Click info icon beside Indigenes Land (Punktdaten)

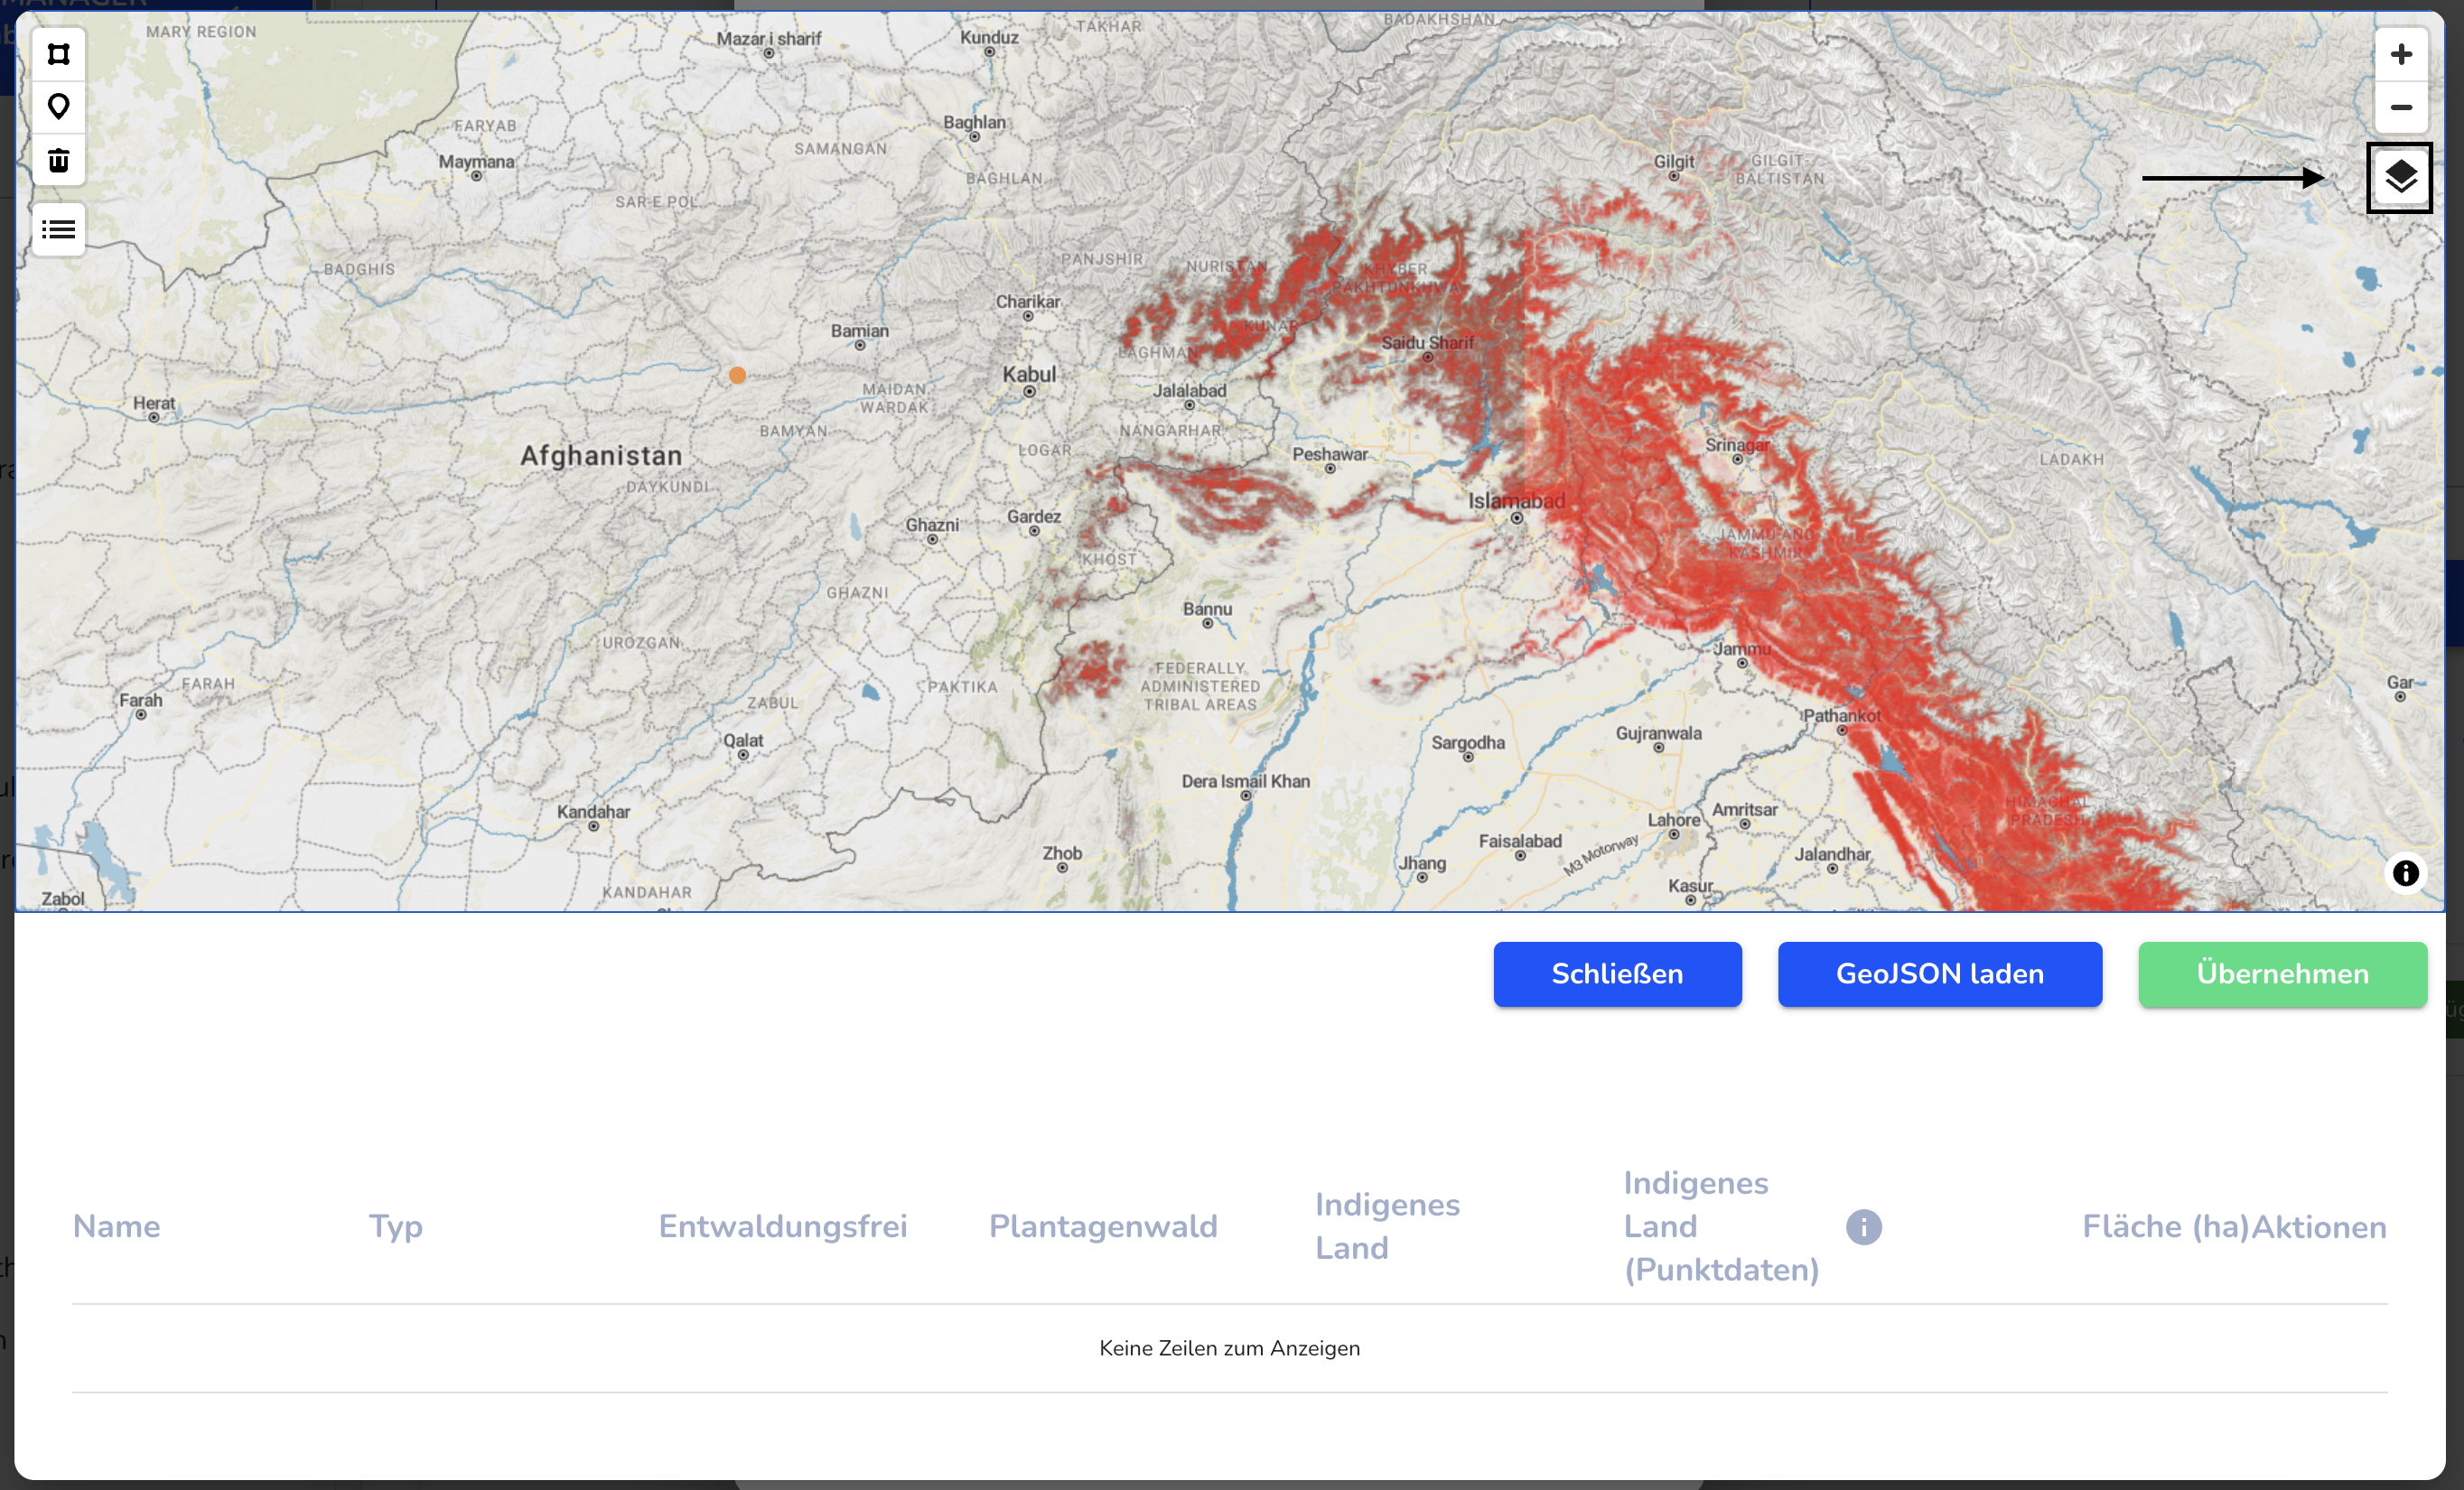click(1863, 1227)
